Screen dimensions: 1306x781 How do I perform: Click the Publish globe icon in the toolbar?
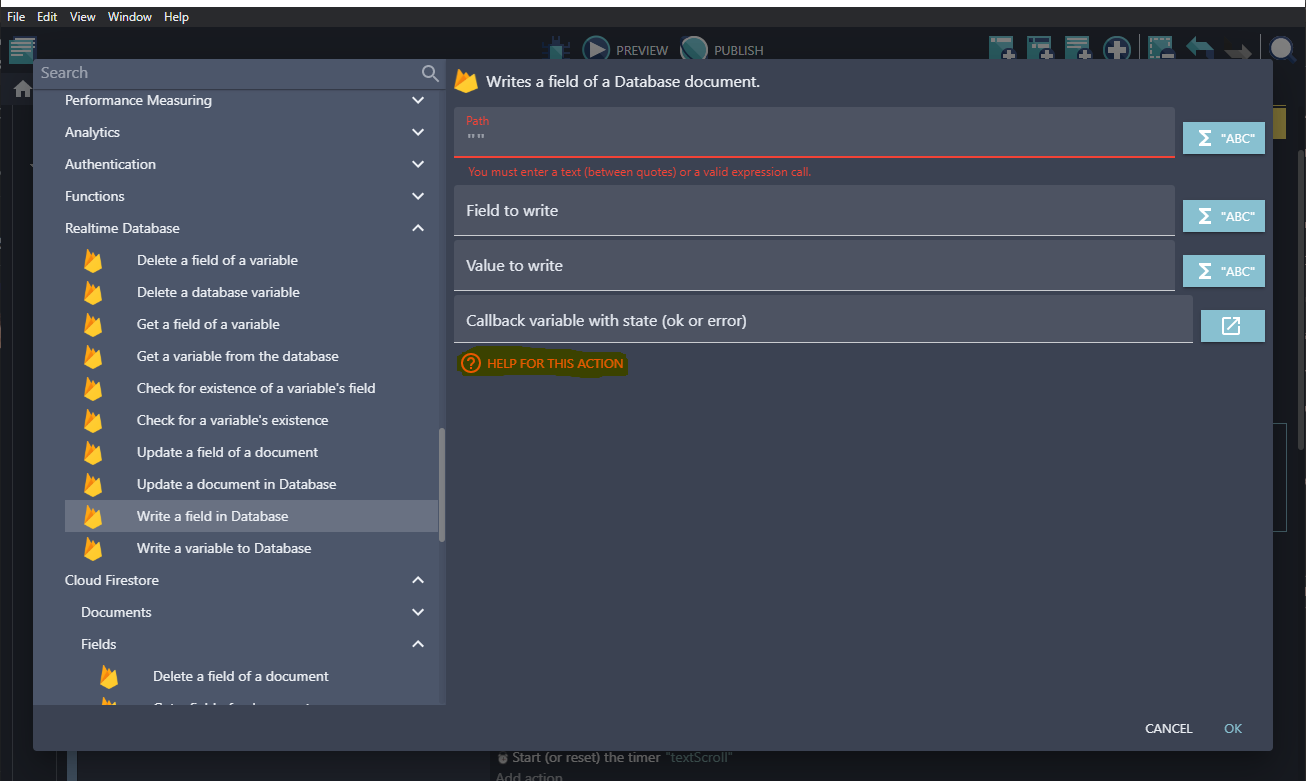coord(694,49)
